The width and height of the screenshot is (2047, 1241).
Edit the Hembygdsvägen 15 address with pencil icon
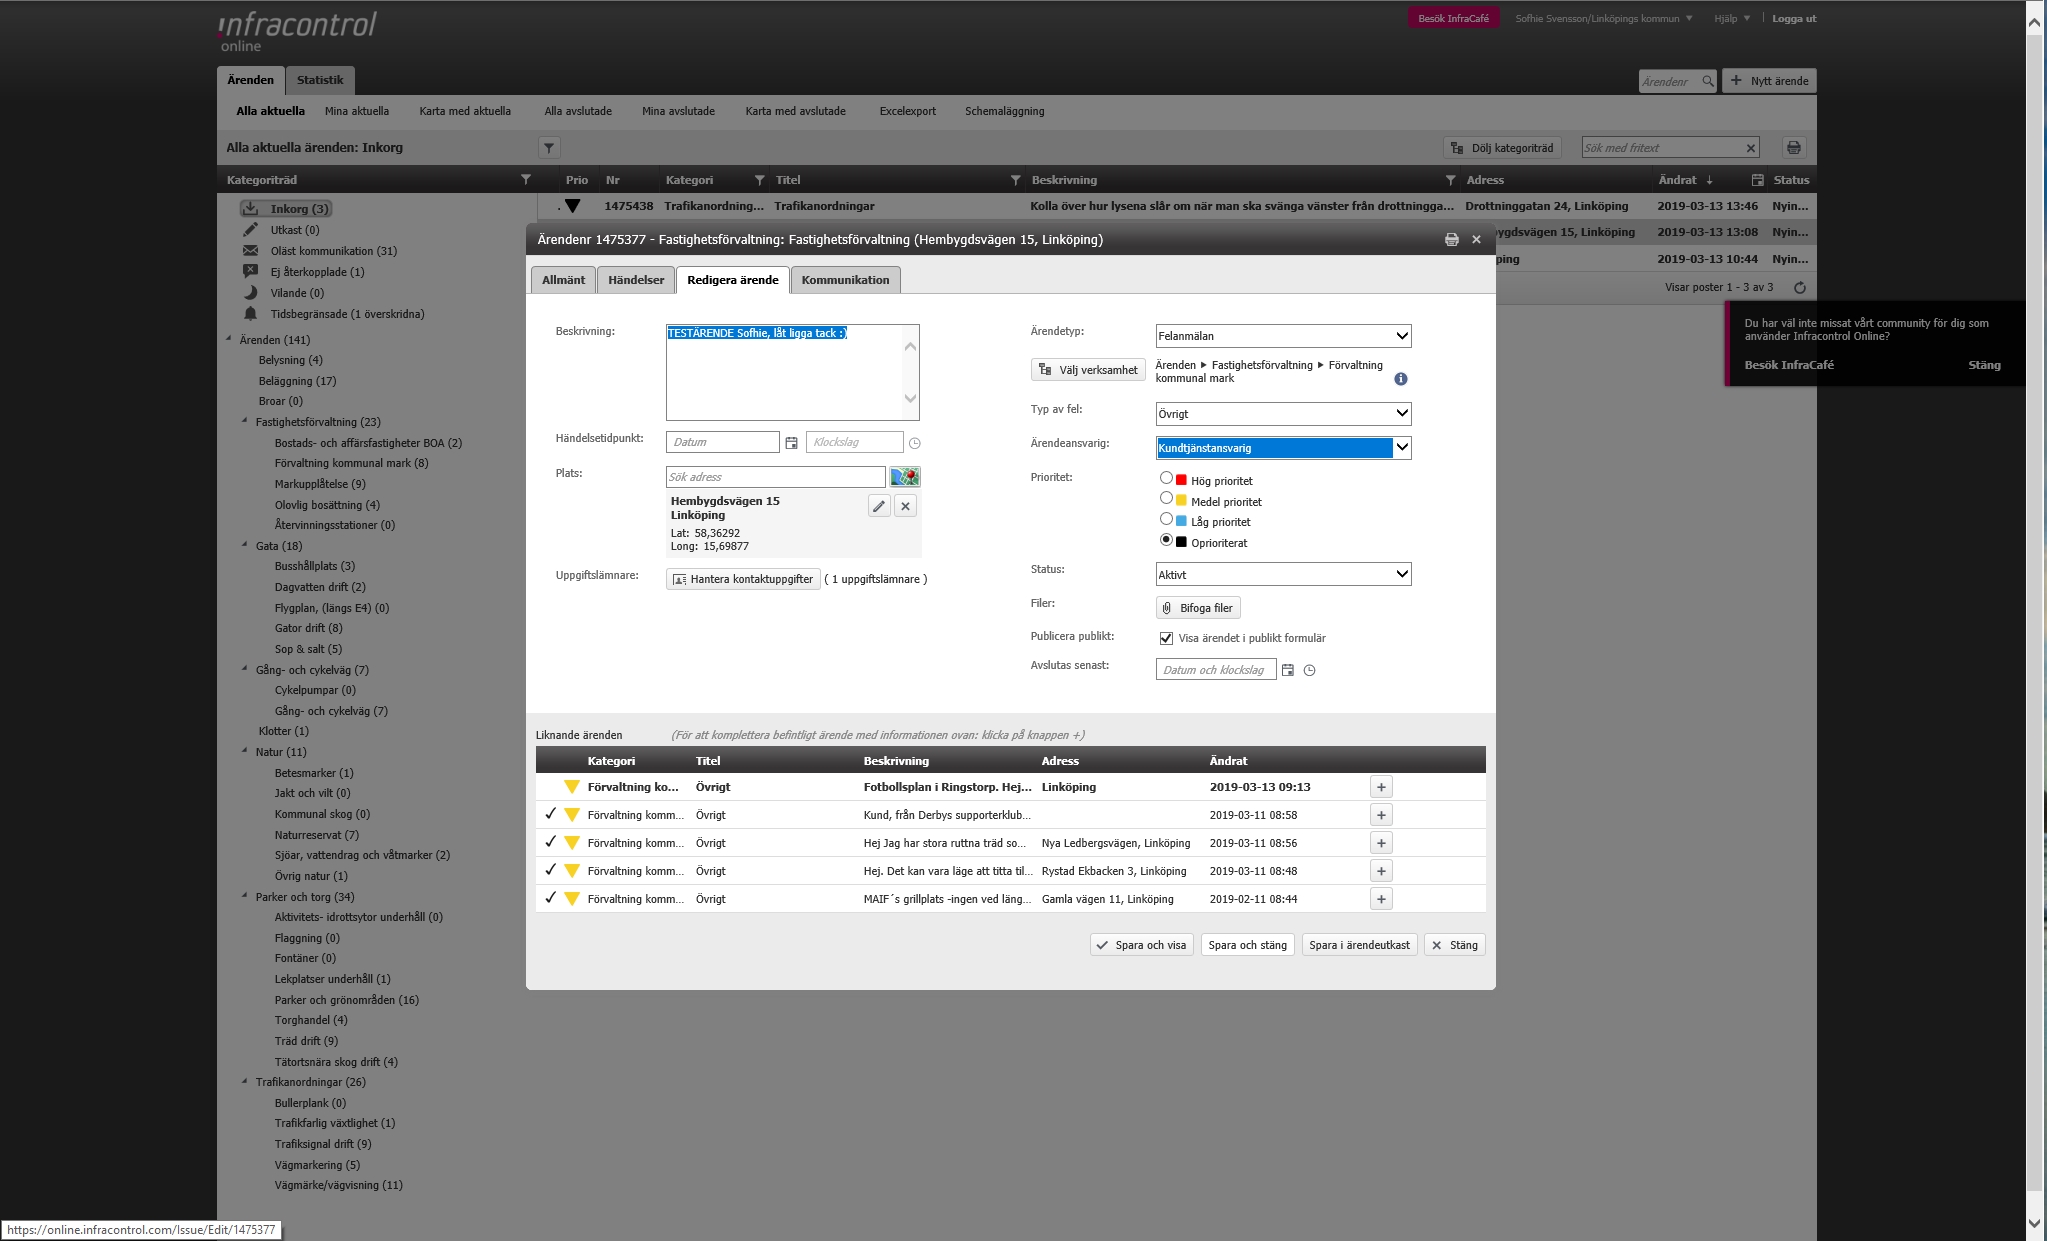(878, 506)
